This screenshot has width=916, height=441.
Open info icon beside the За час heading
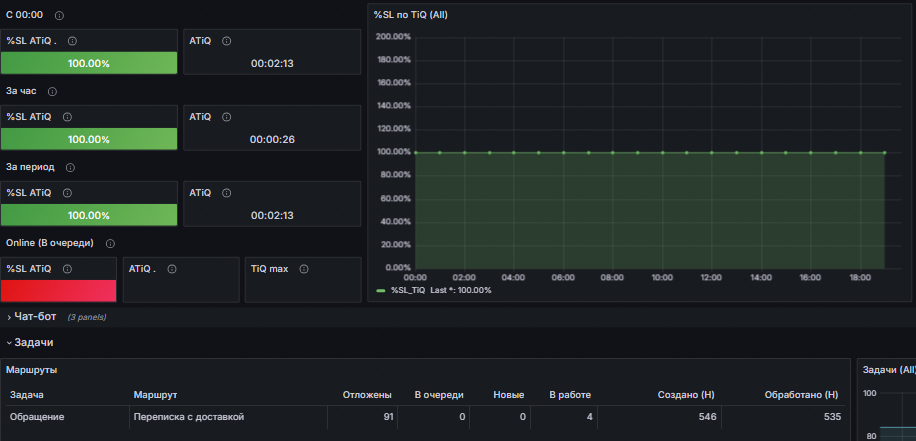pos(52,92)
